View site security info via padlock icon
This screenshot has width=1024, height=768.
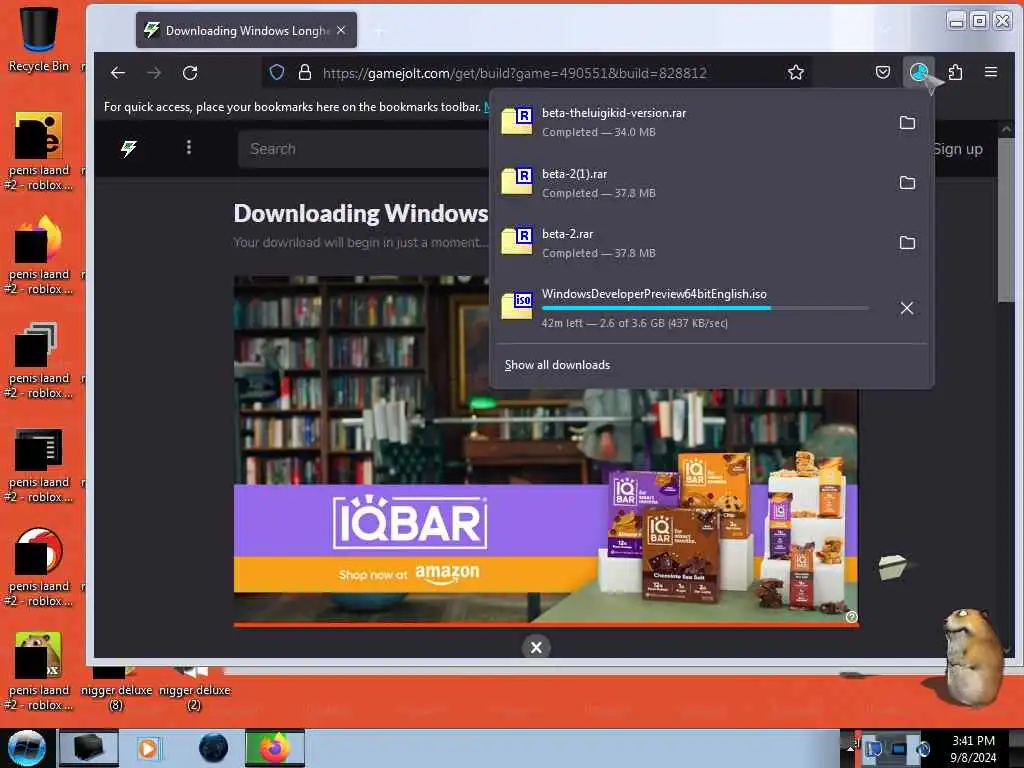(304, 72)
